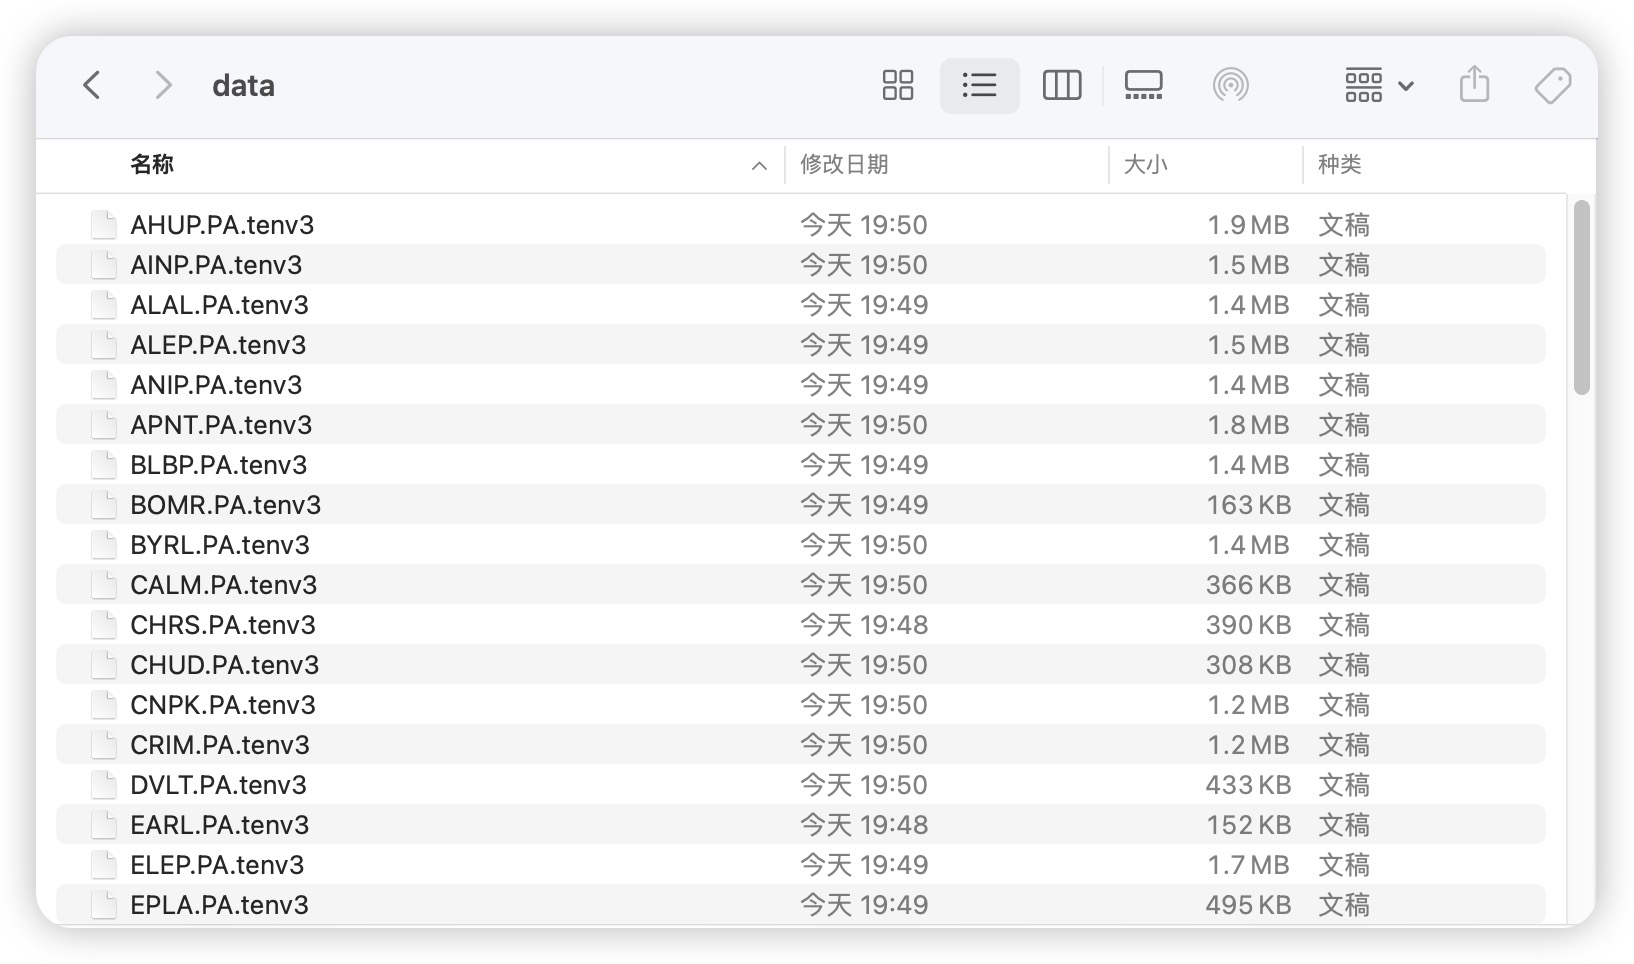Select file name BYRL.PA.tenv3
The height and width of the screenshot is (964, 1634).
click(x=220, y=545)
